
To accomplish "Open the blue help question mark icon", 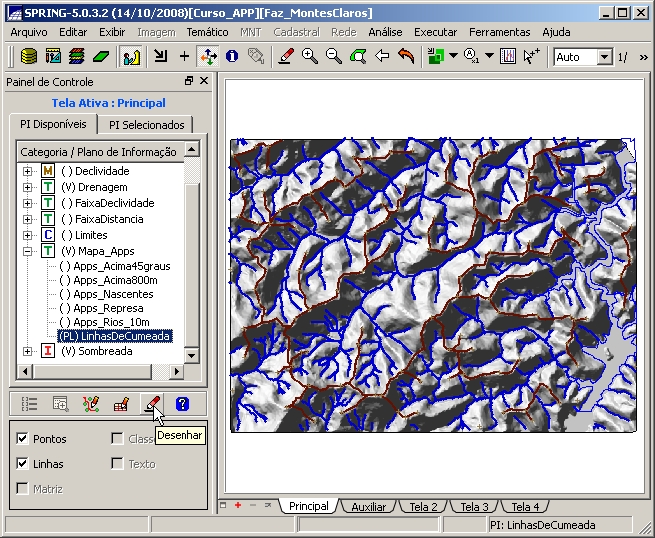I will [182, 404].
